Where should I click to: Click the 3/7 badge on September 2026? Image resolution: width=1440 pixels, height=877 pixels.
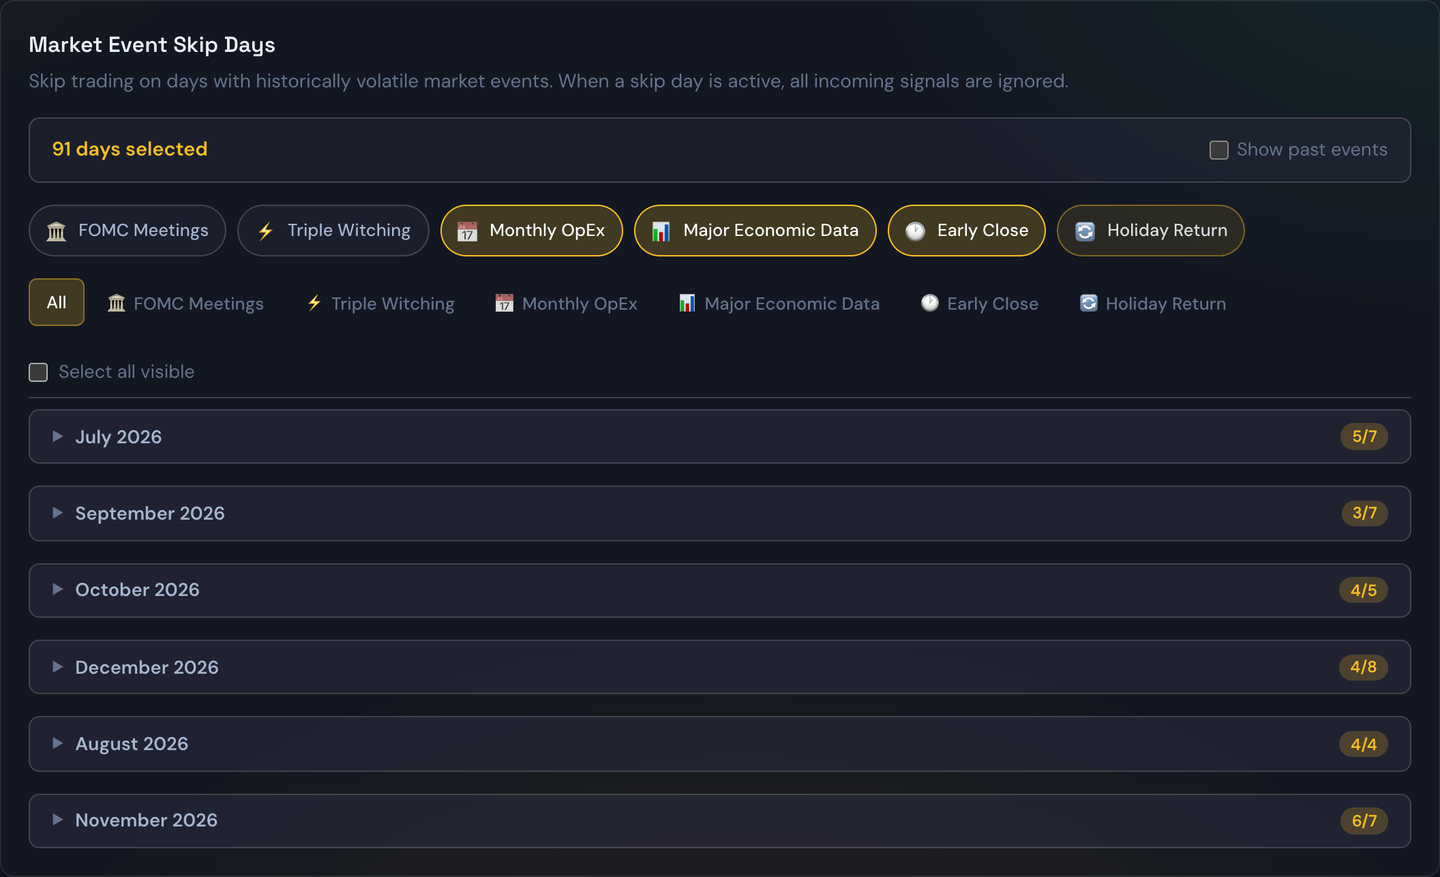(x=1364, y=513)
